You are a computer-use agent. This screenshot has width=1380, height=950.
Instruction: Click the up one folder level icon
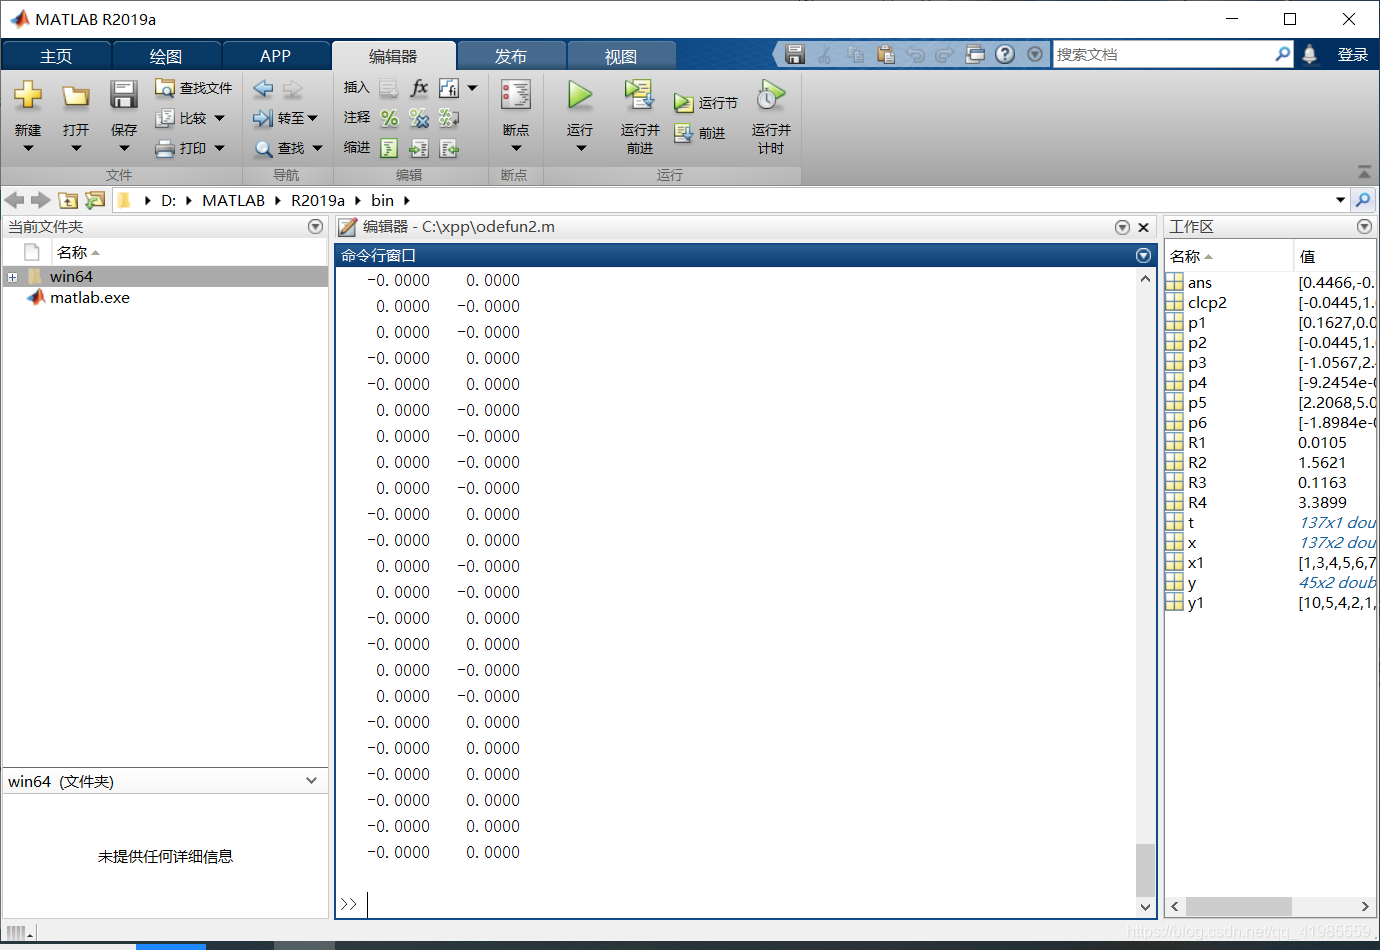point(68,200)
